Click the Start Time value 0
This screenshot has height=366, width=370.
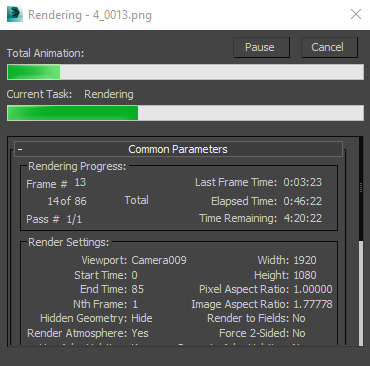pos(134,275)
